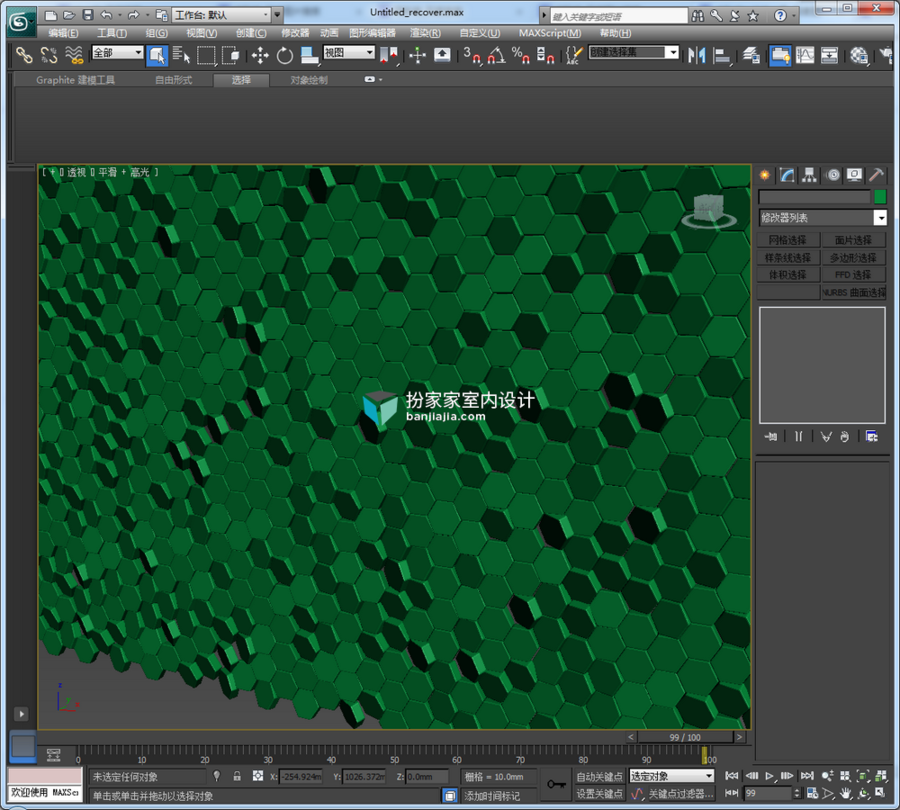
Task: Open the 选定对象 key target dropdown
Action: (x=672, y=776)
